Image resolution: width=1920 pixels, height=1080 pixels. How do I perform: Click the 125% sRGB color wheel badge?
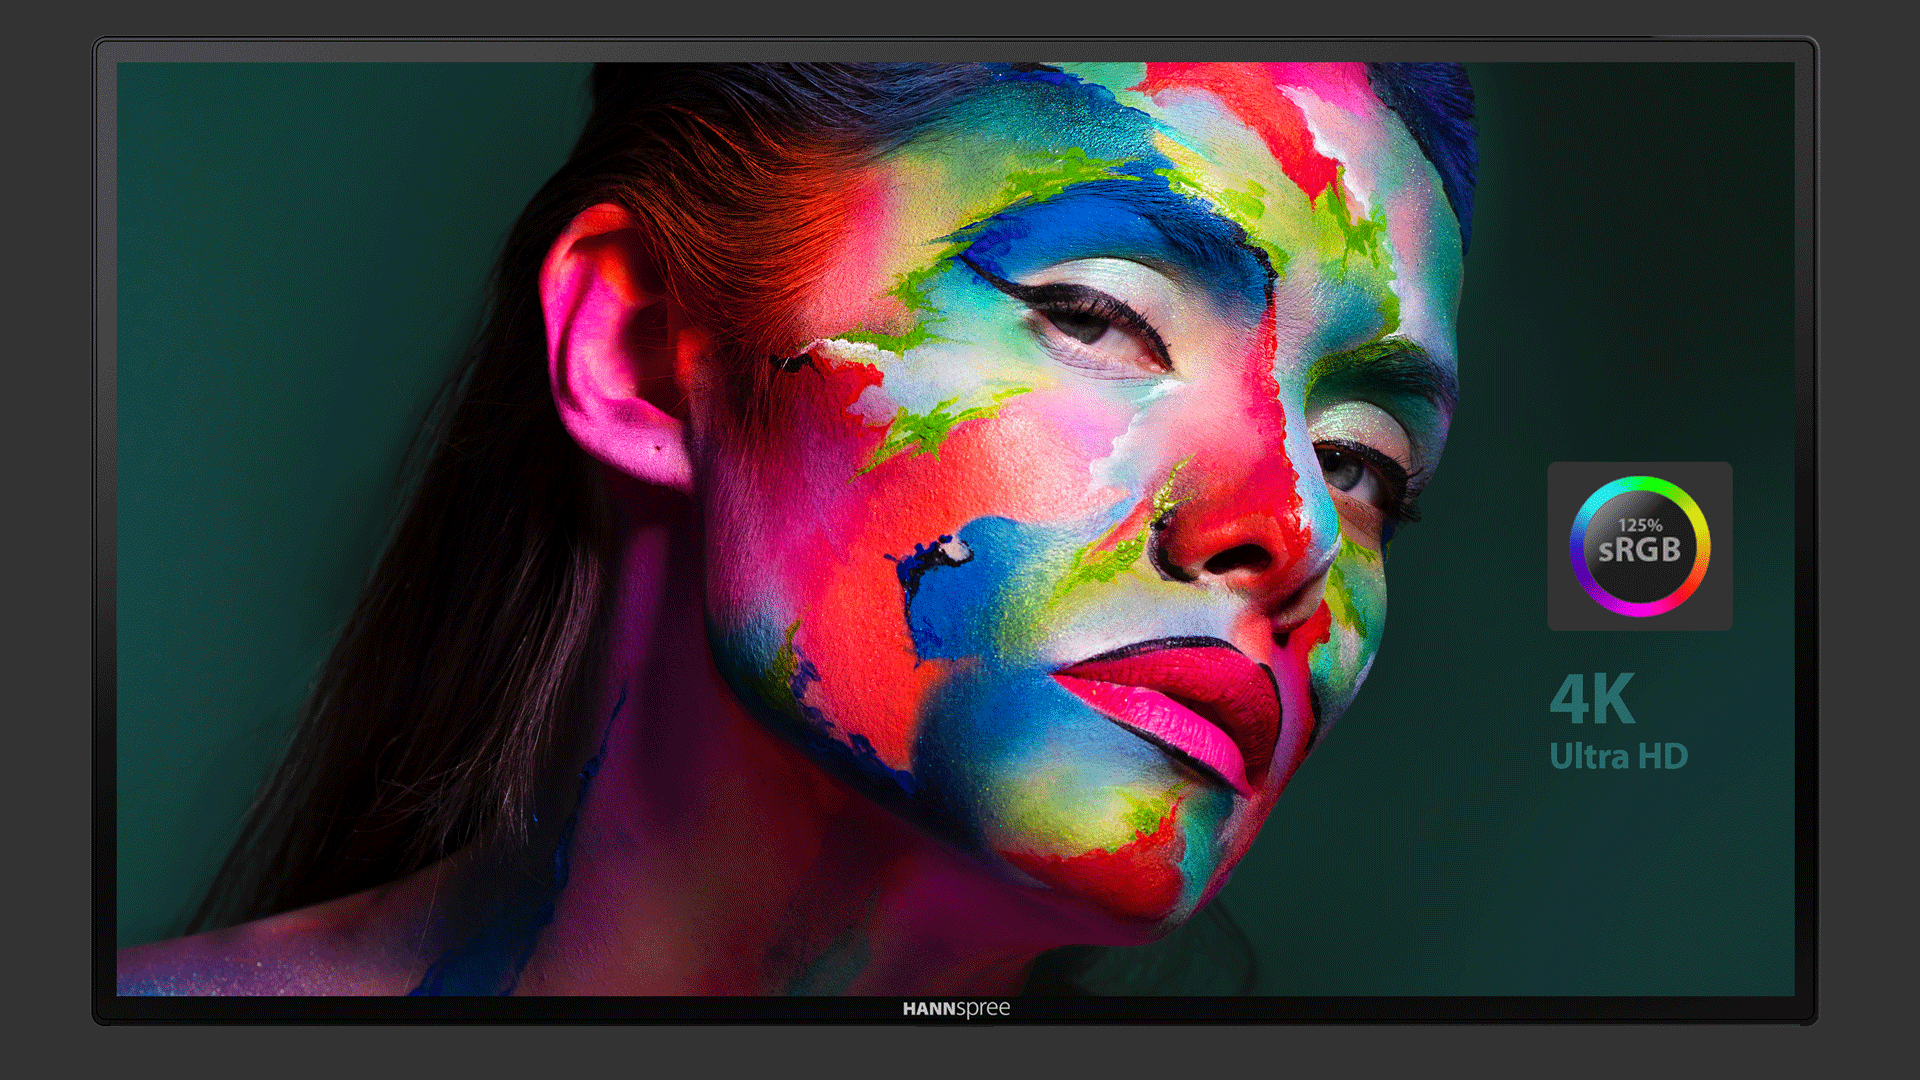1640,546
